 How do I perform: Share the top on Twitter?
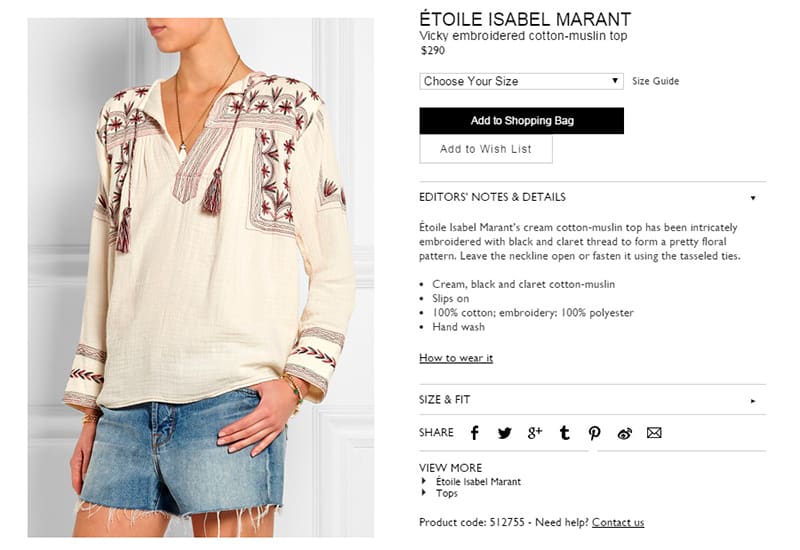[504, 433]
